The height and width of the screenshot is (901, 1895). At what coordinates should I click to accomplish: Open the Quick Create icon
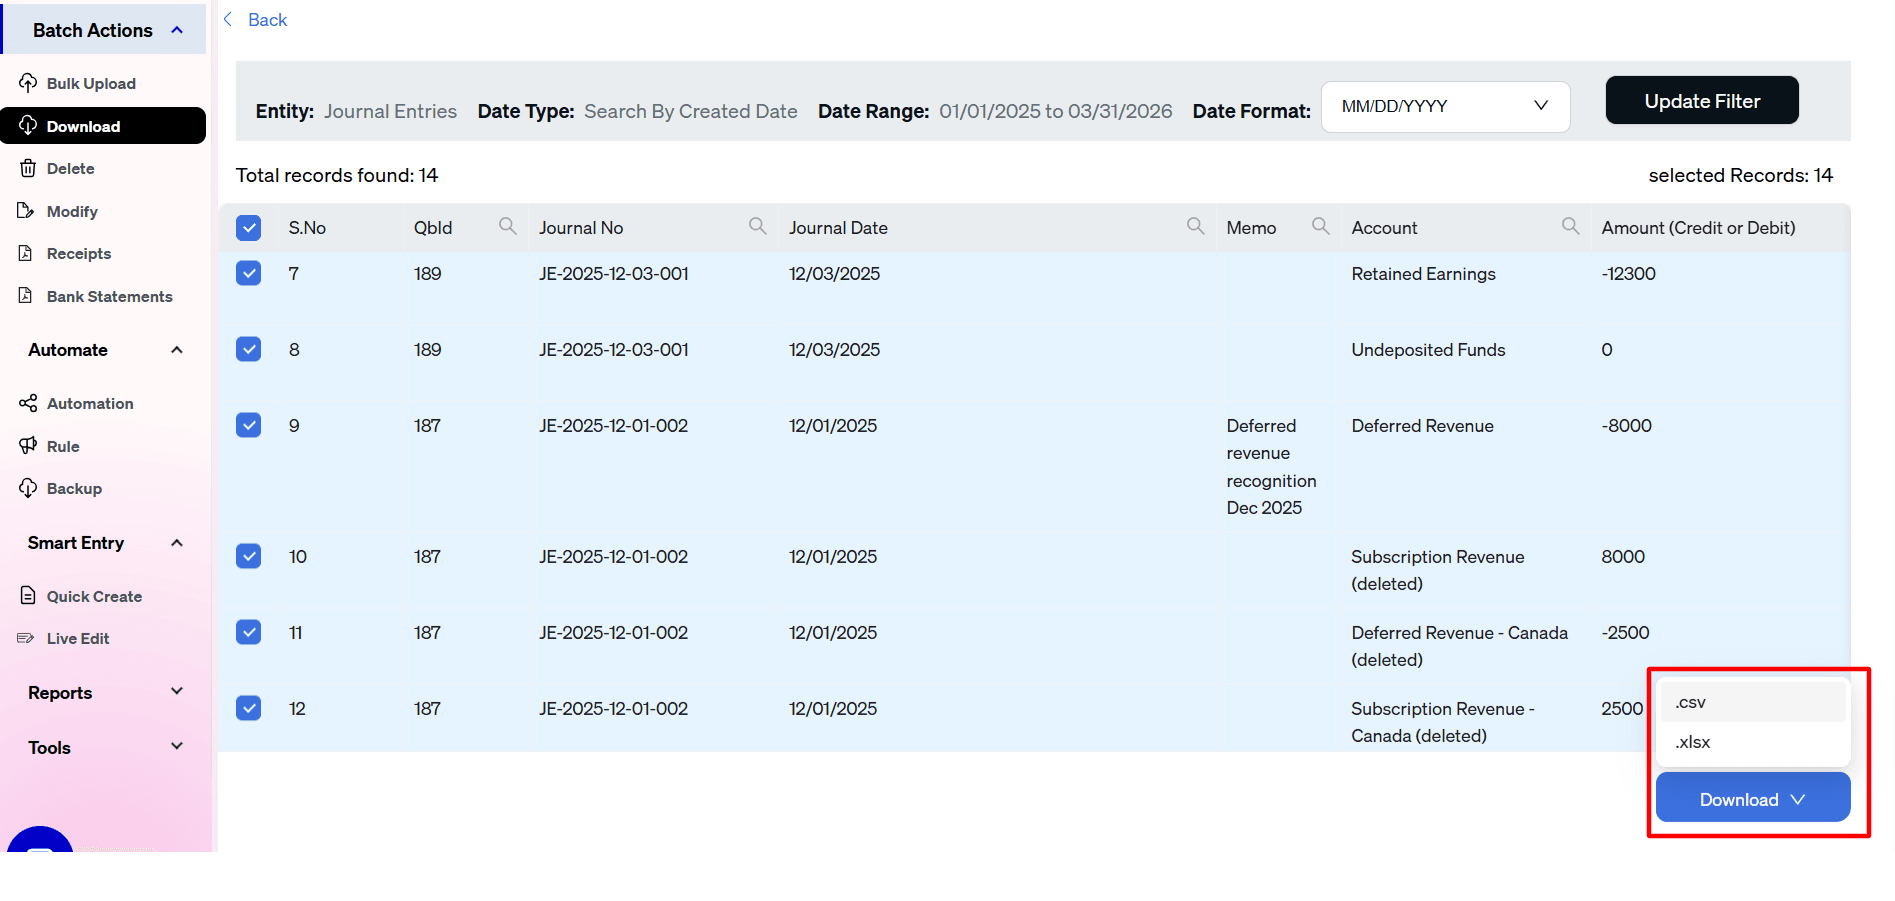pyautogui.click(x=28, y=595)
